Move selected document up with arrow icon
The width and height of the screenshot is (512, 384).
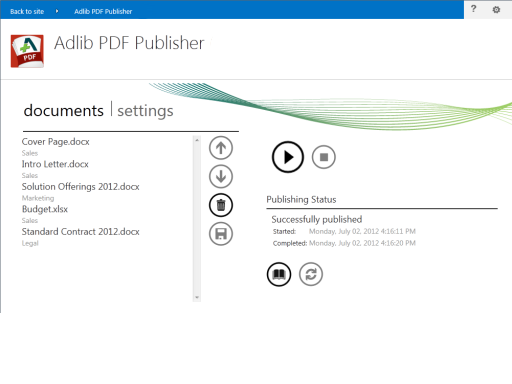click(221, 148)
